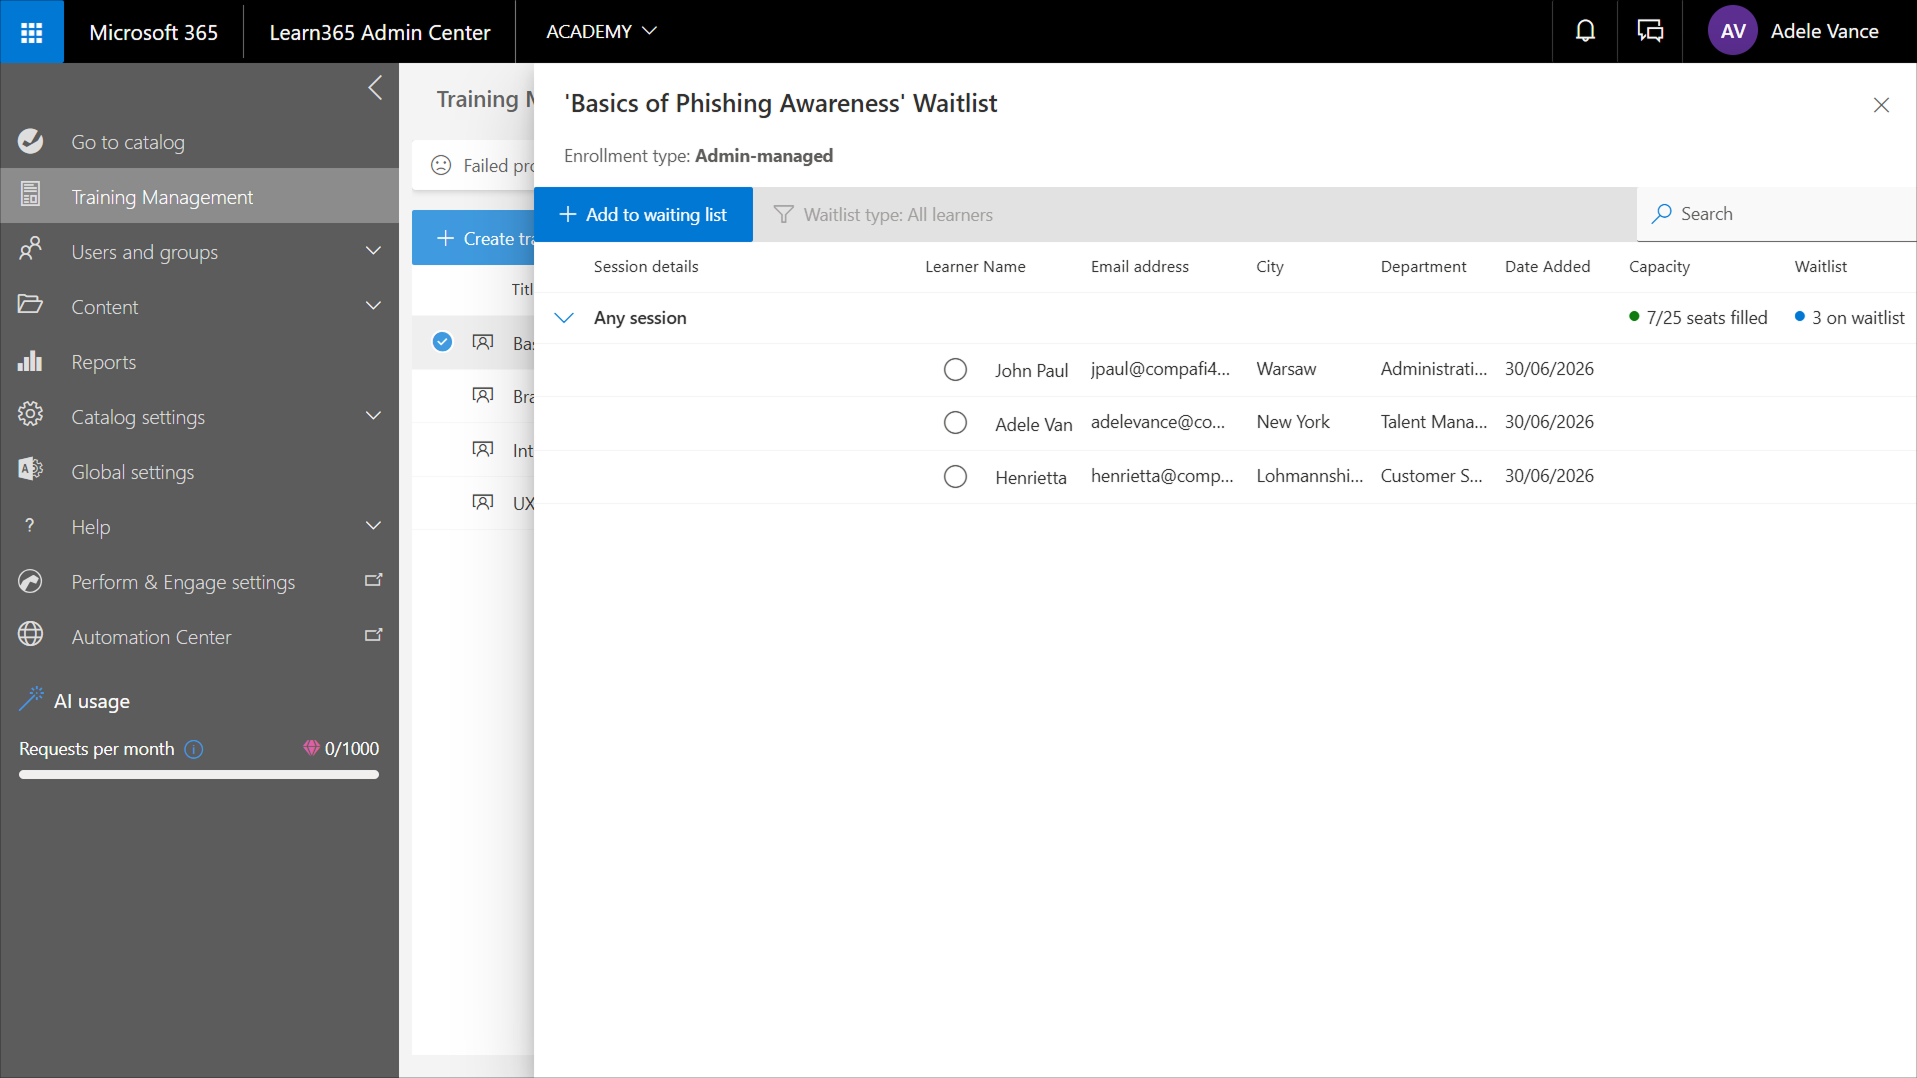Click the 7/25 seats filled indicator
The width and height of the screenshot is (1917, 1078).
1698,318
